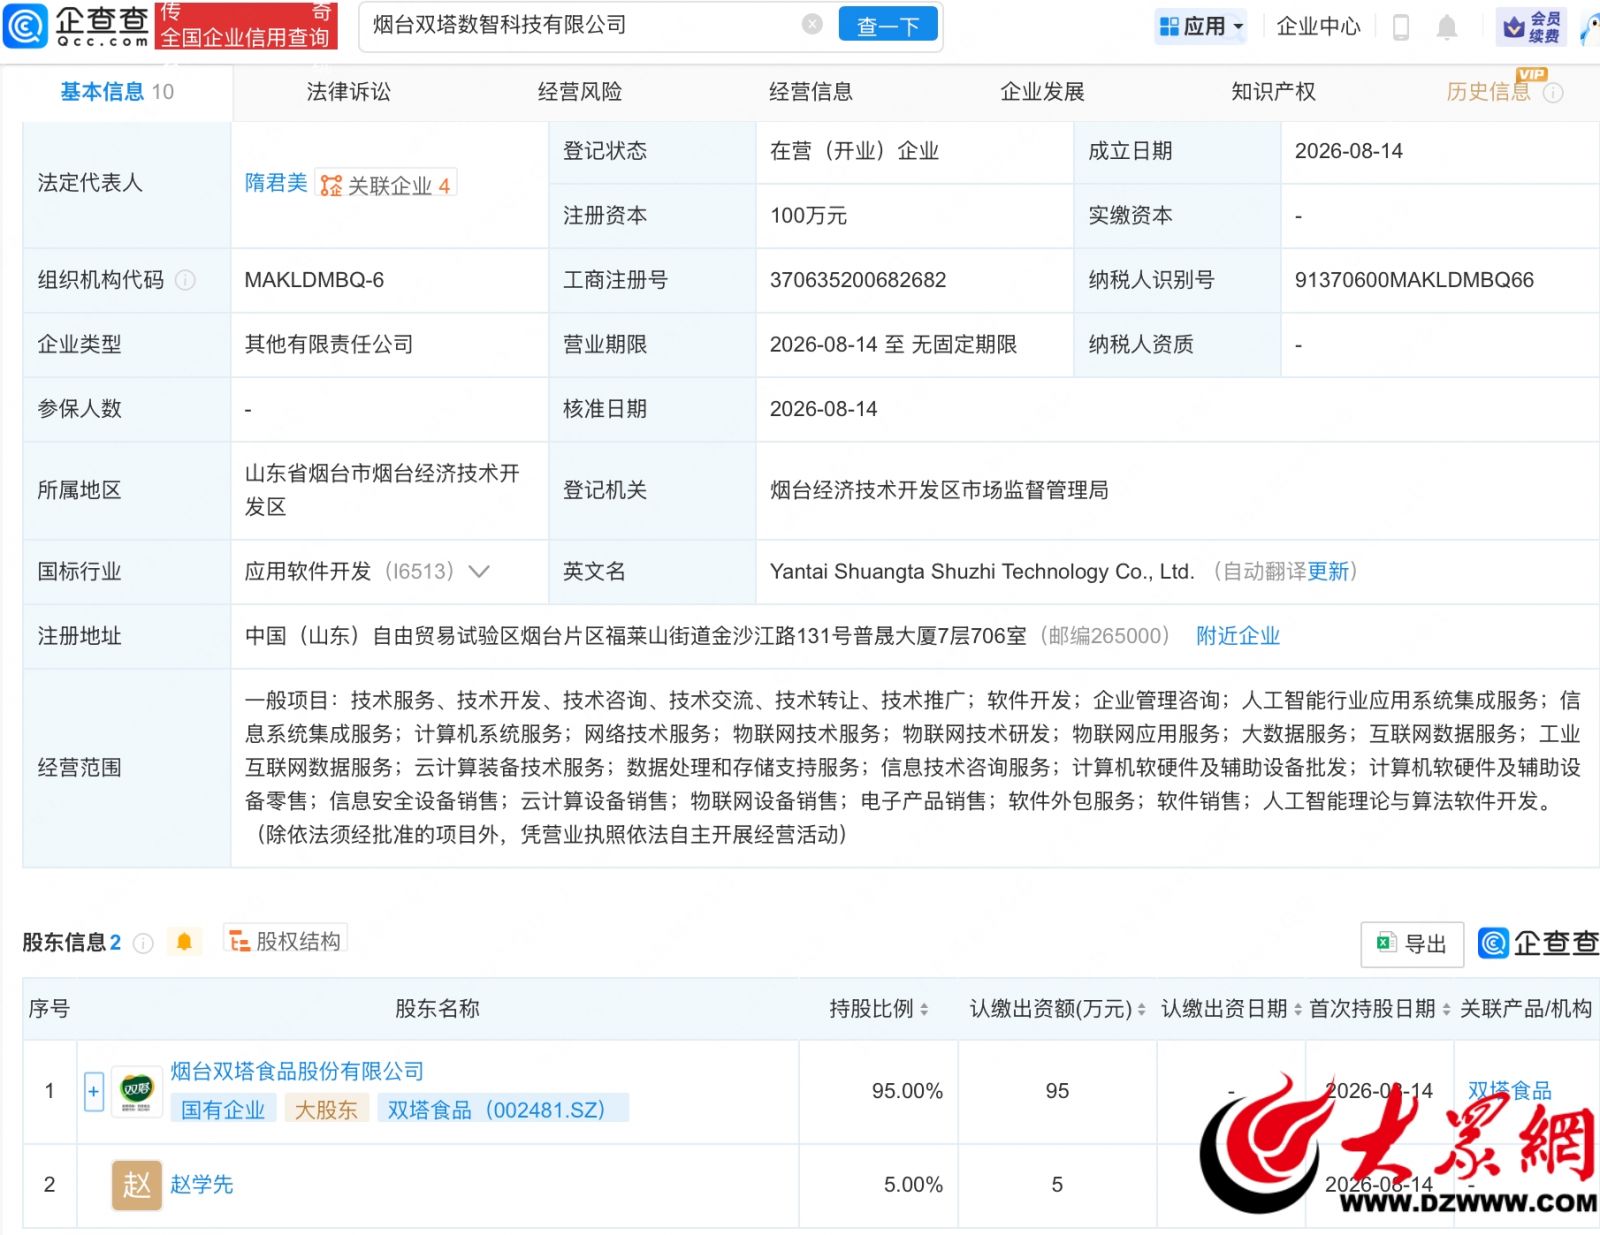Click 更新 to refresh English name translation
This screenshot has height=1235, width=1600.
coord(1328,572)
